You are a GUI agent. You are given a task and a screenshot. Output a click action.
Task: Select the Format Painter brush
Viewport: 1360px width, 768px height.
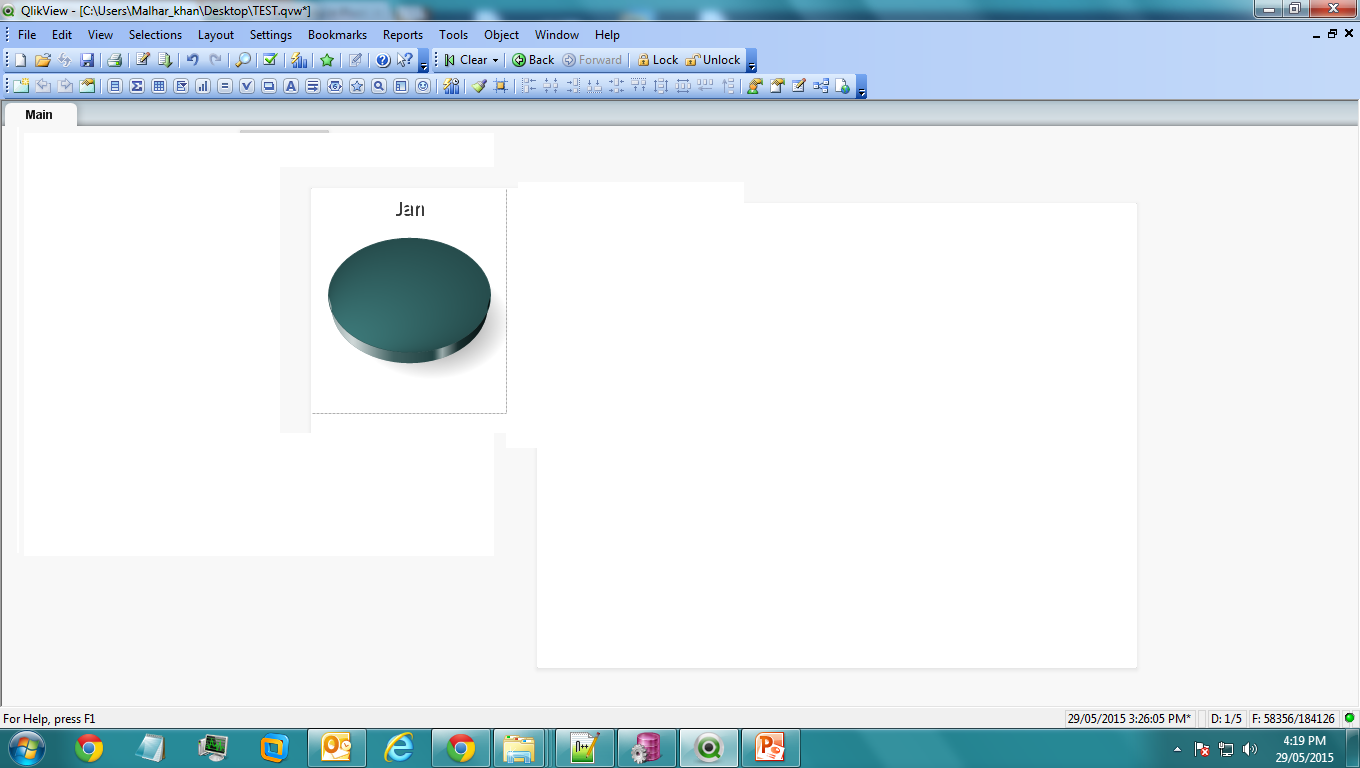pyautogui.click(x=479, y=86)
